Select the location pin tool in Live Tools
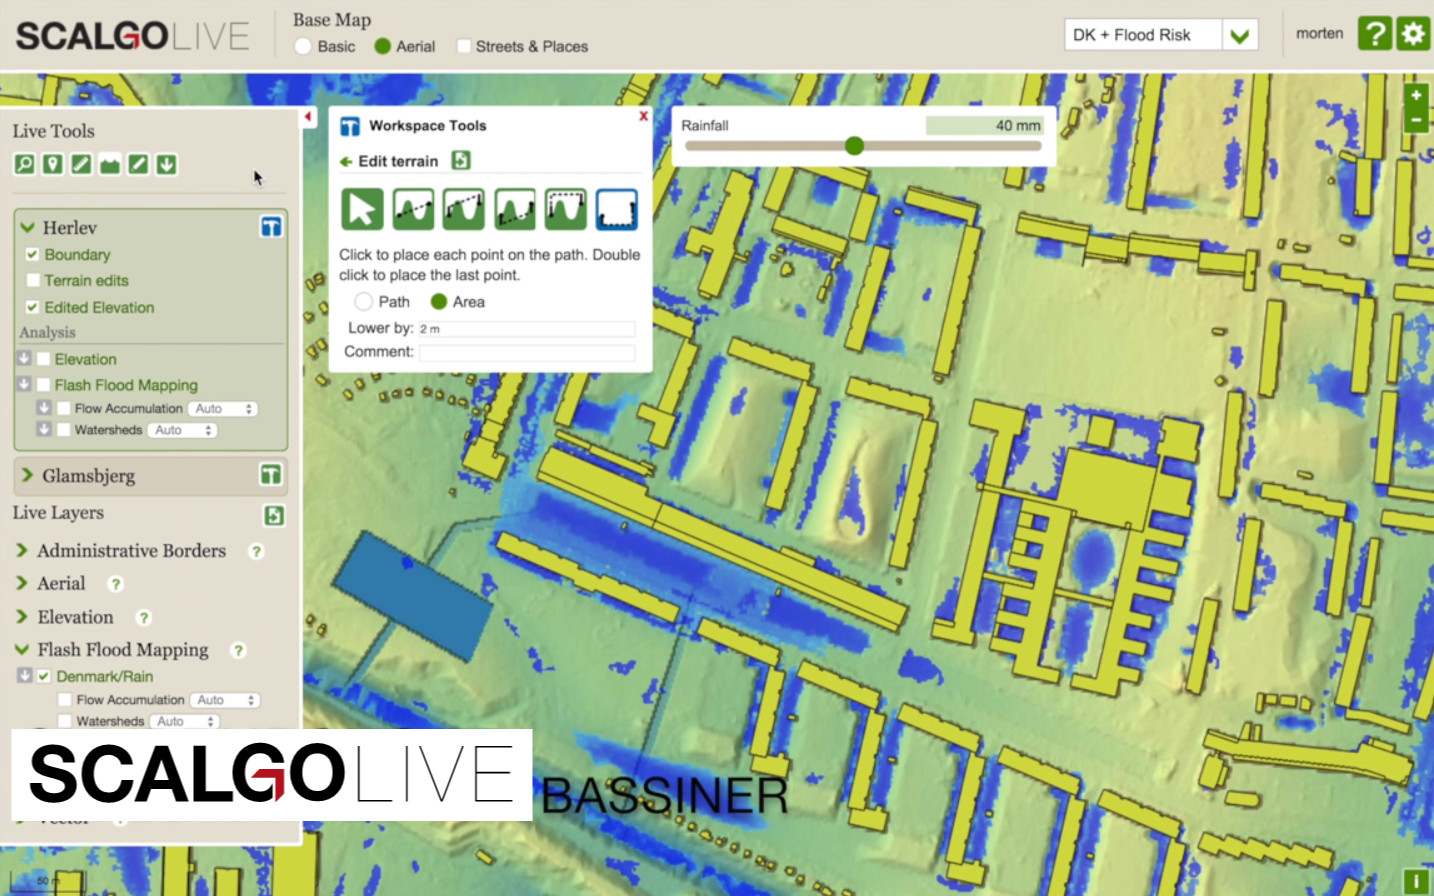This screenshot has width=1434, height=896. (x=53, y=164)
